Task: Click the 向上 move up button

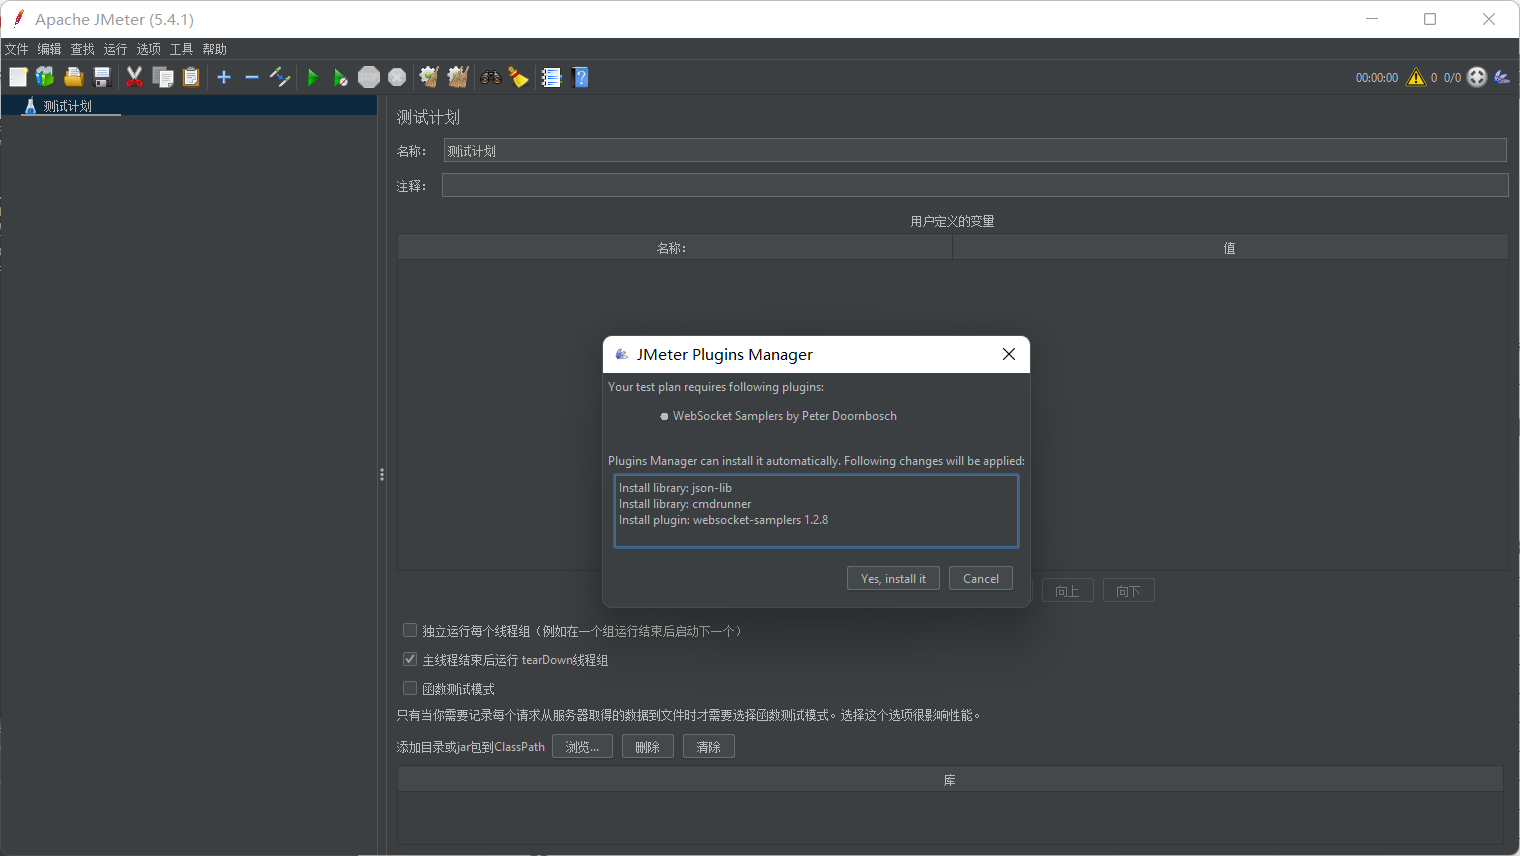Action: (1068, 591)
